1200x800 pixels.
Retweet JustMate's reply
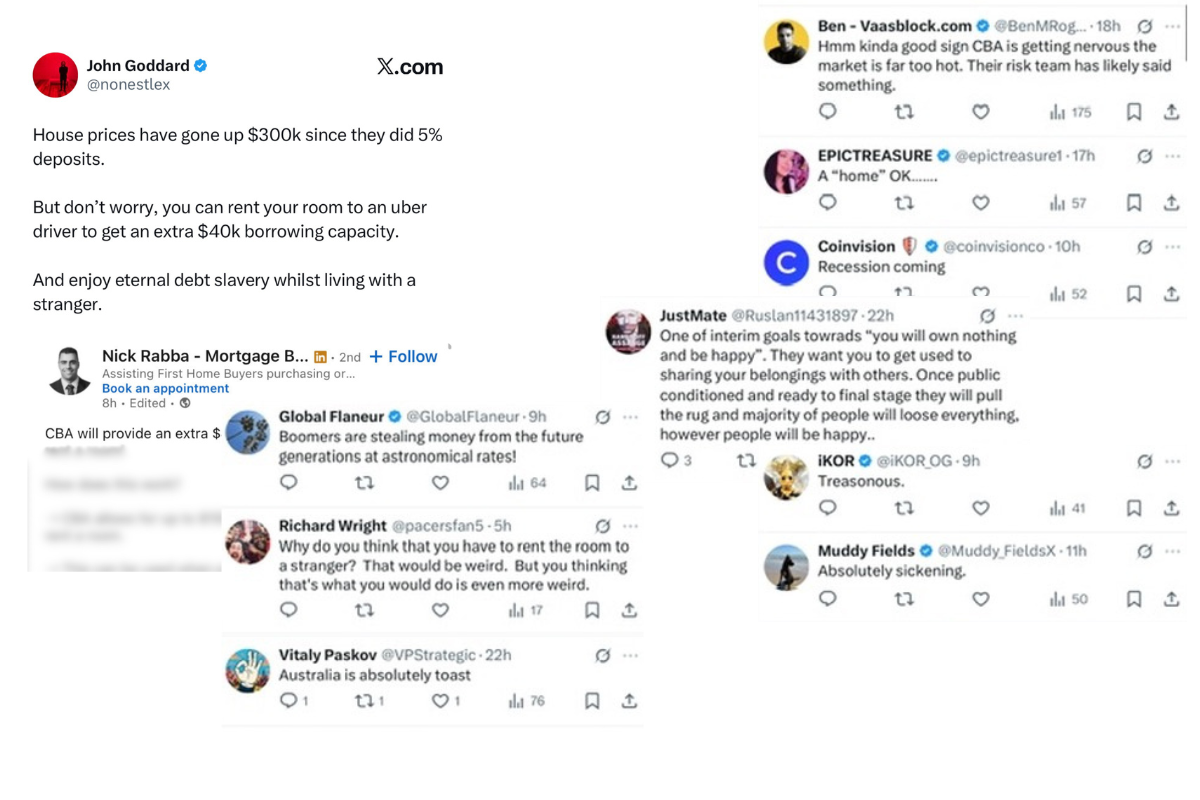click(x=746, y=461)
